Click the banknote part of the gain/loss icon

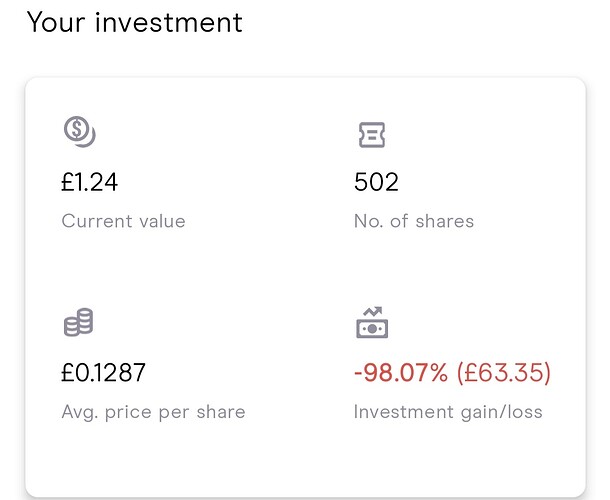(x=372, y=329)
